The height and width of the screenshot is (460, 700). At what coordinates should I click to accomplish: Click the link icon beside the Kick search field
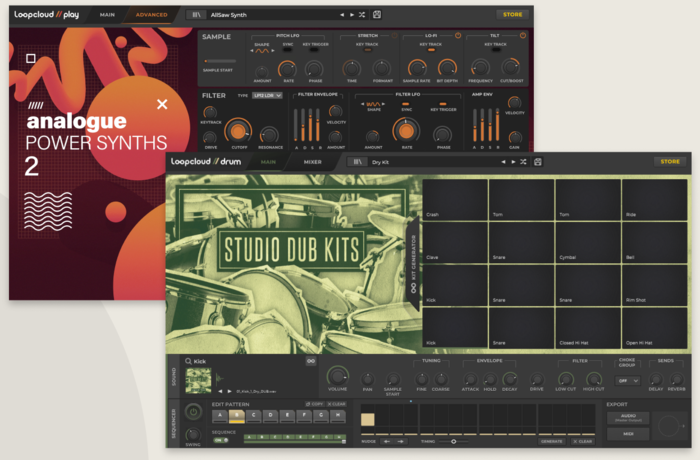(x=311, y=361)
